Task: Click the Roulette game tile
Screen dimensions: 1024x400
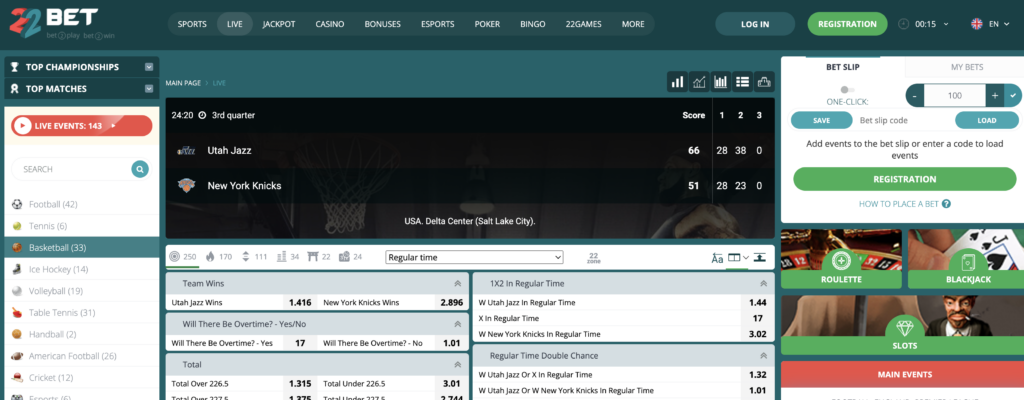Action: 841,259
